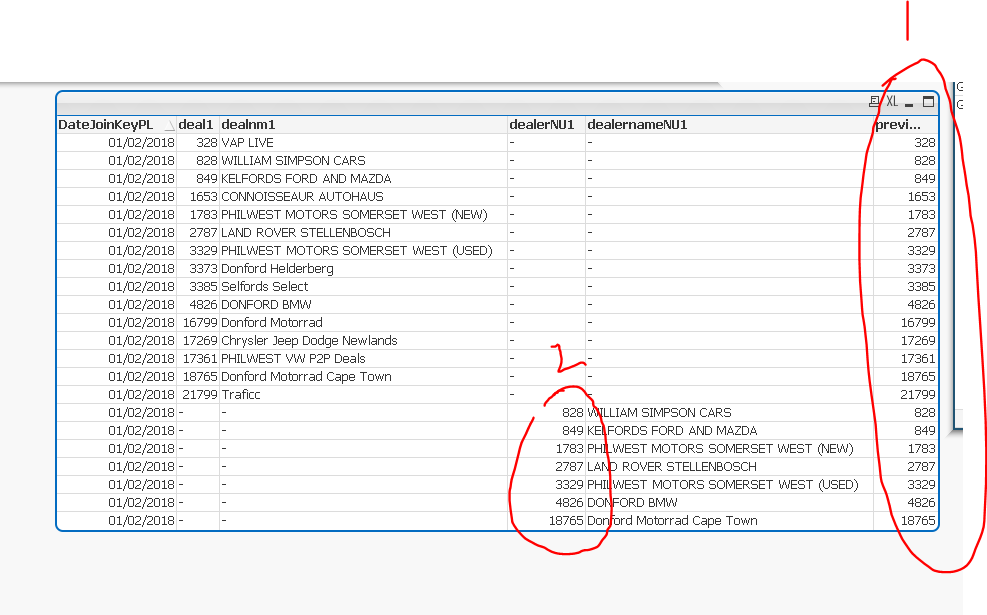This screenshot has width=987, height=615.
Task: Select 'CONNOISSEAUR AUTOHAUS' cell
Action: pos(302,196)
